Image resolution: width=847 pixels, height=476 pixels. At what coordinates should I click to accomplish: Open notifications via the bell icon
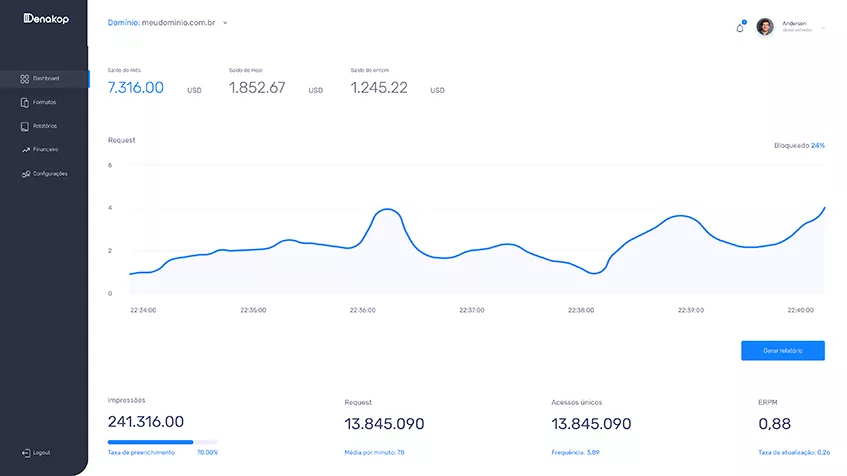[740, 27]
